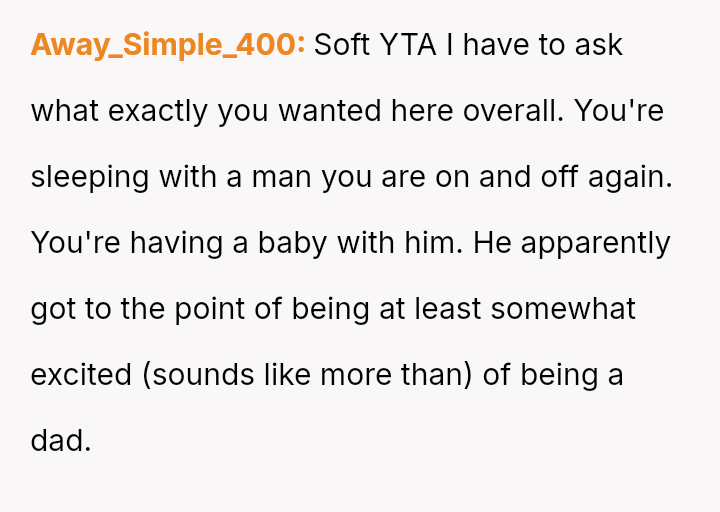Click the word "Soft" in the comment
720x512 pixels.
(x=343, y=45)
